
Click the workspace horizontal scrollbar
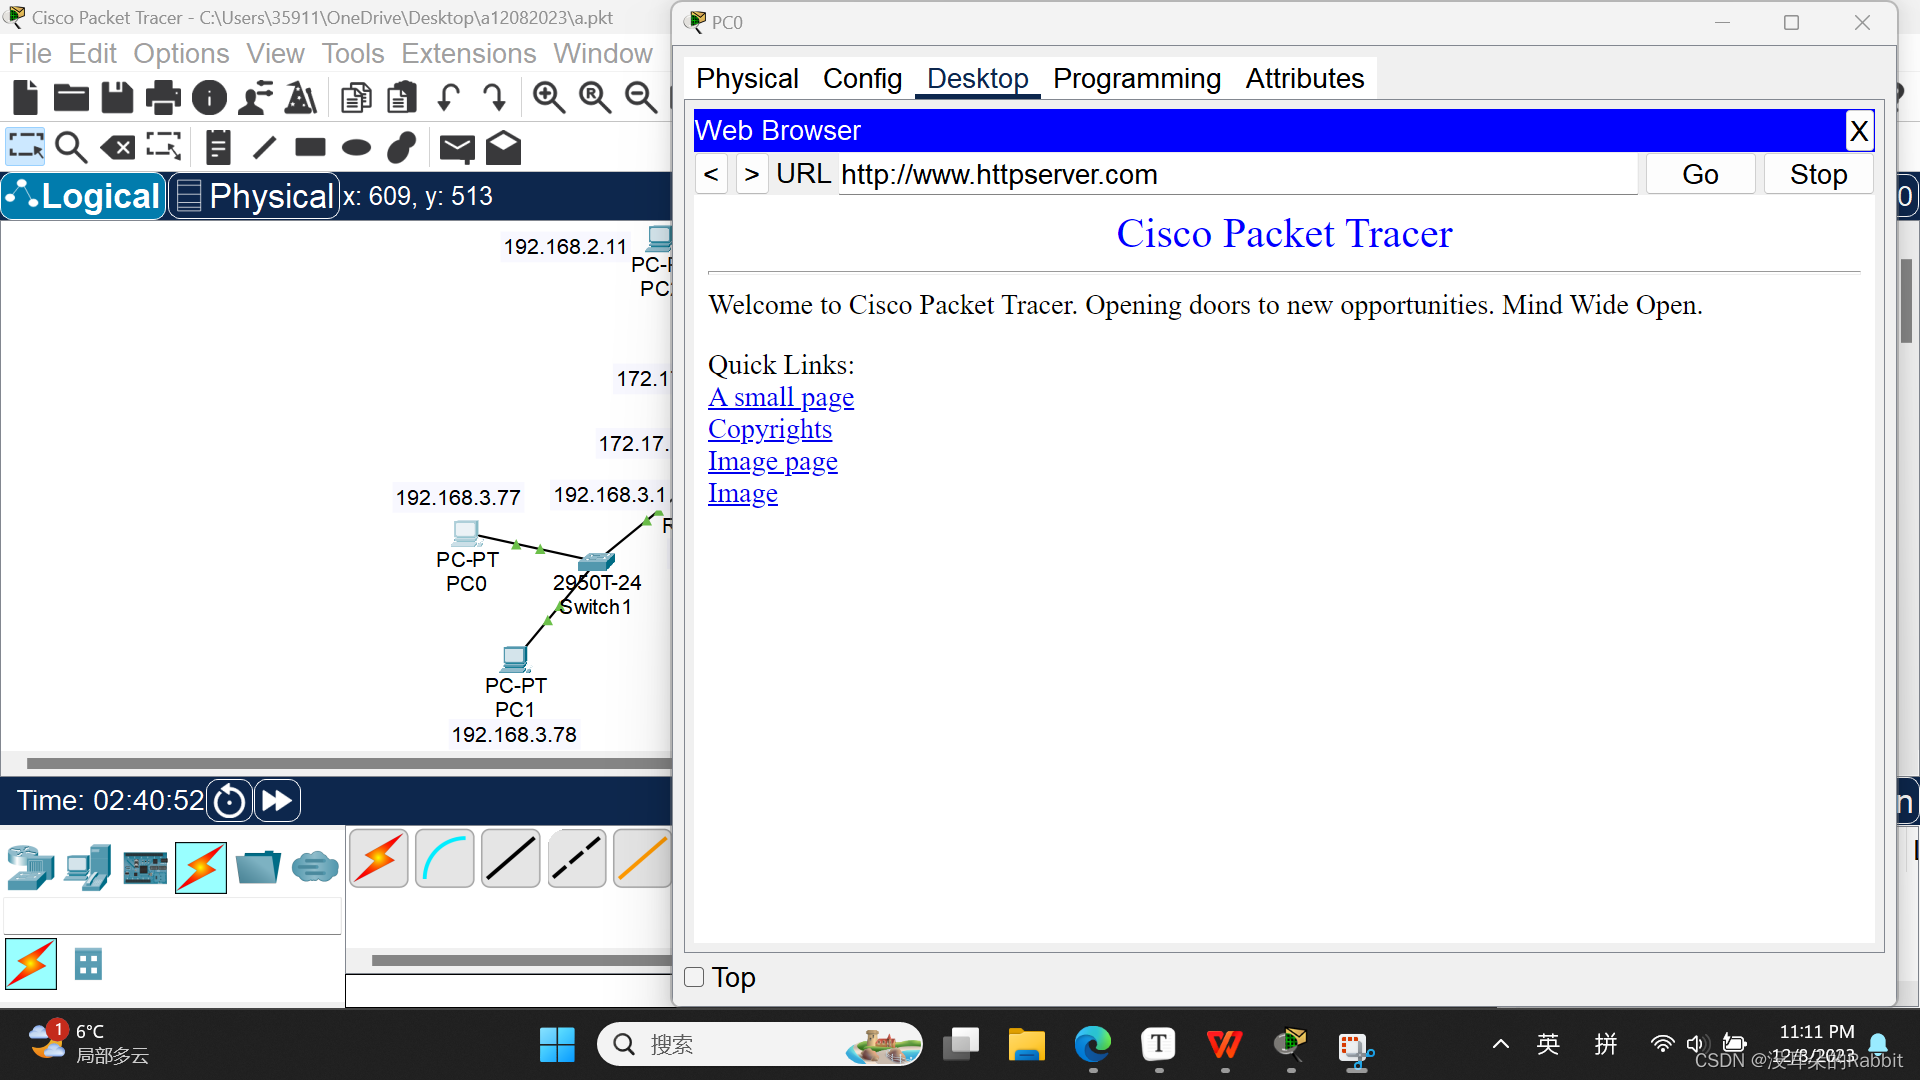pyautogui.click(x=349, y=763)
